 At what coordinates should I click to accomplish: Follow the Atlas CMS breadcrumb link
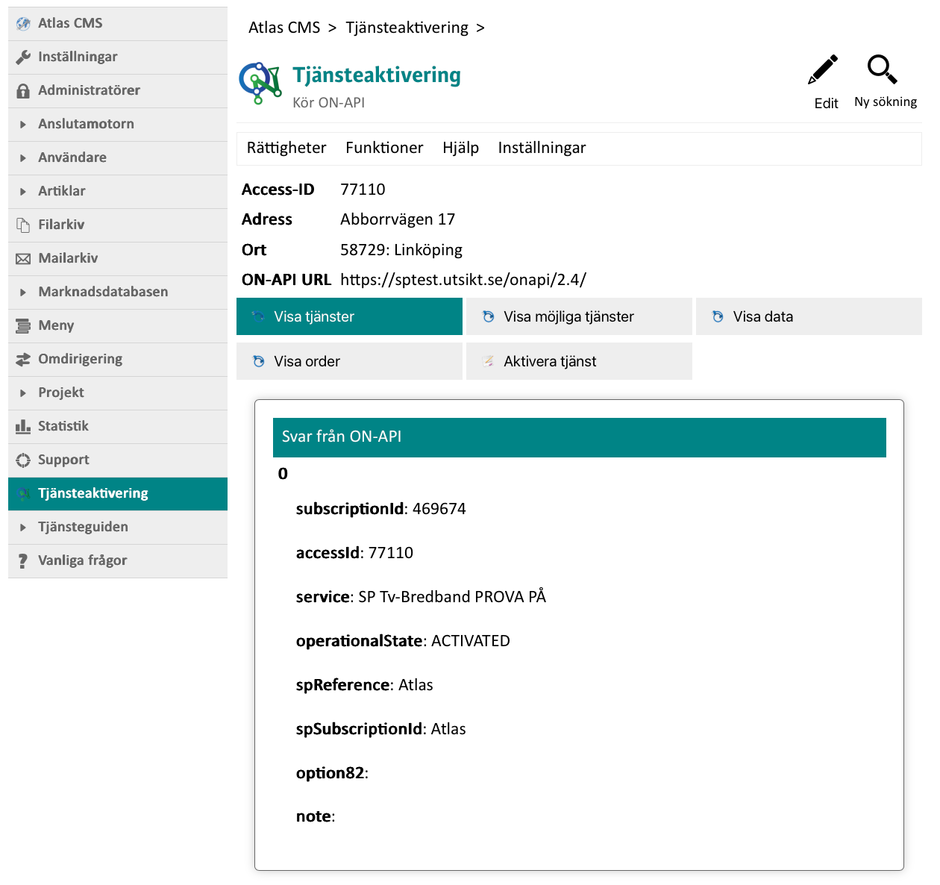pos(284,28)
